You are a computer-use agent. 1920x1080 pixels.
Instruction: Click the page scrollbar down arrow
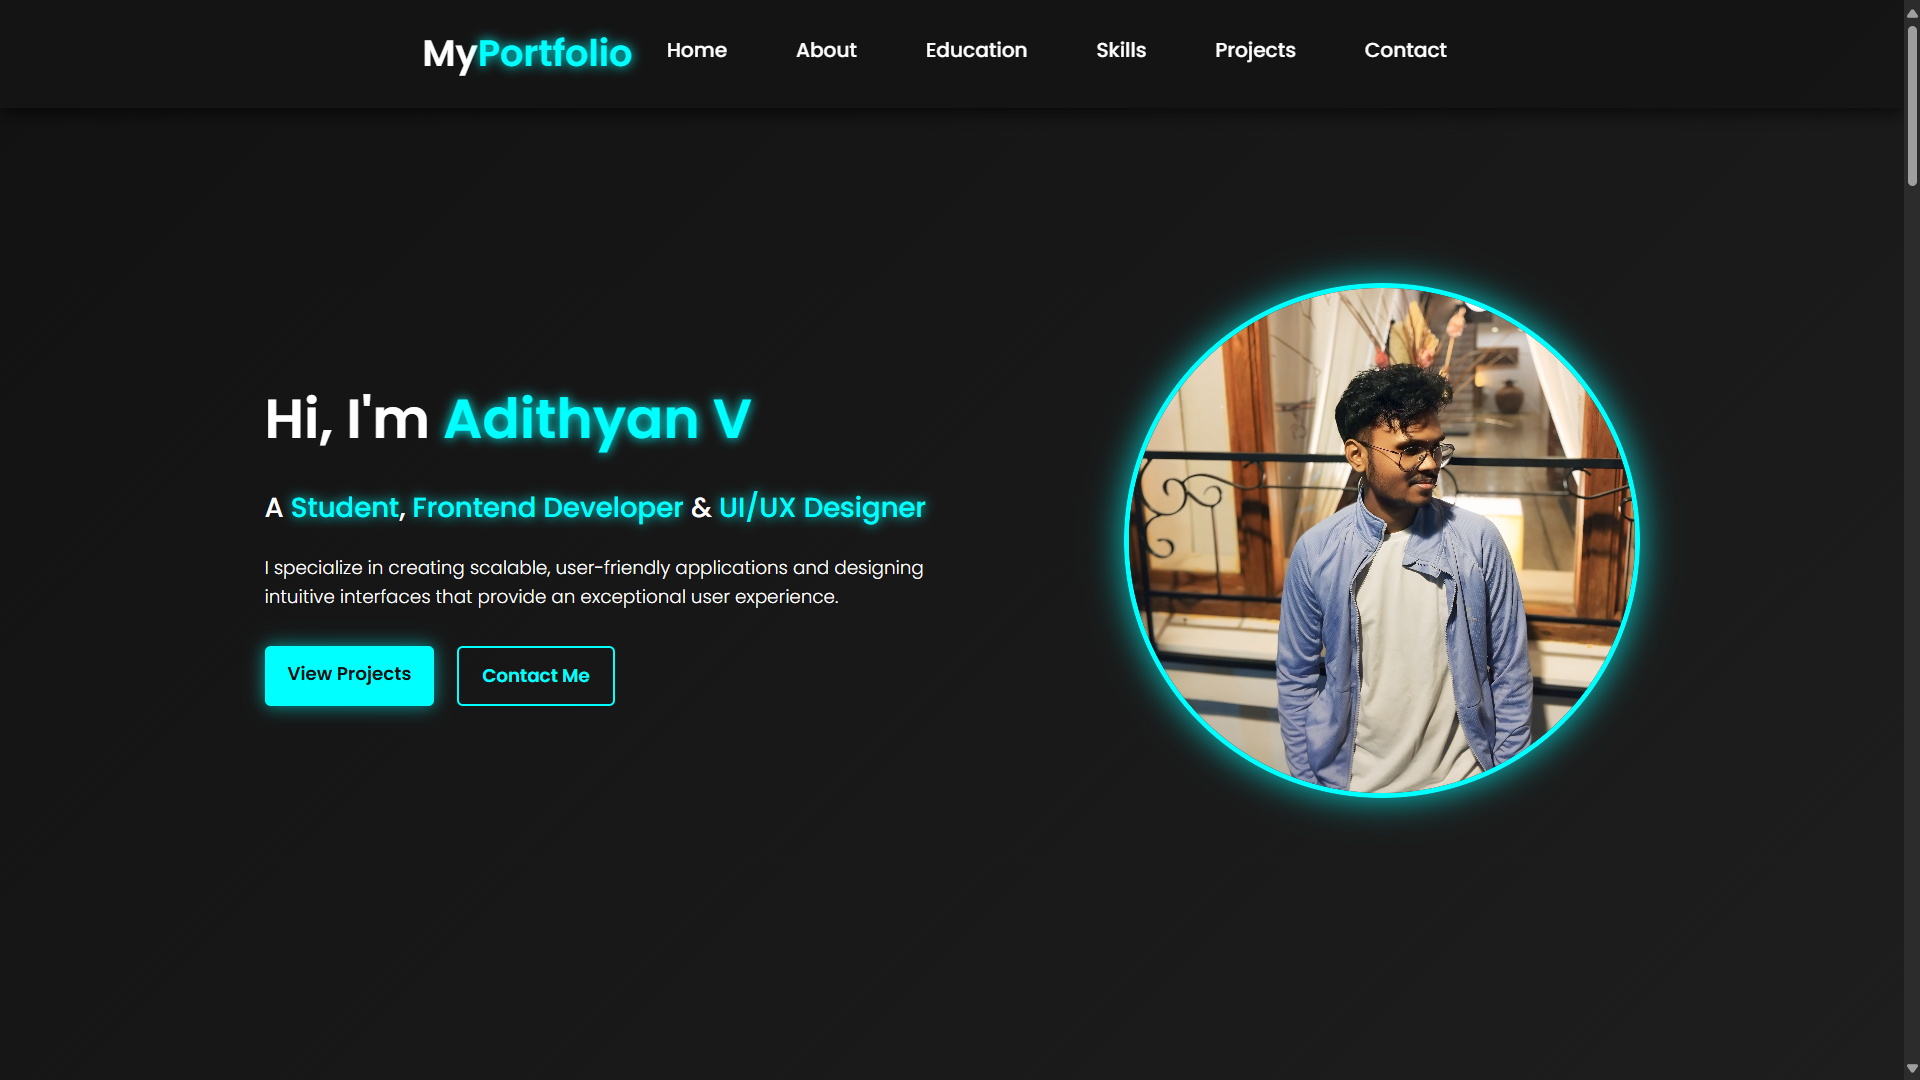tap(1912, 1069)
